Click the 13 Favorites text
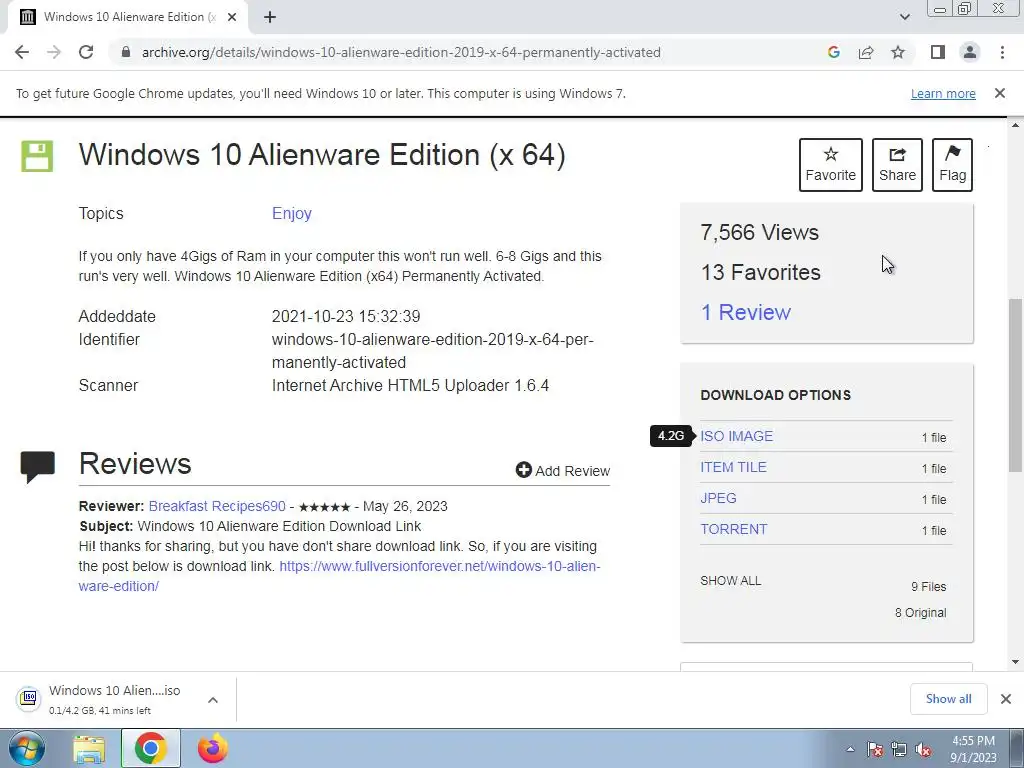 point(760,272)
